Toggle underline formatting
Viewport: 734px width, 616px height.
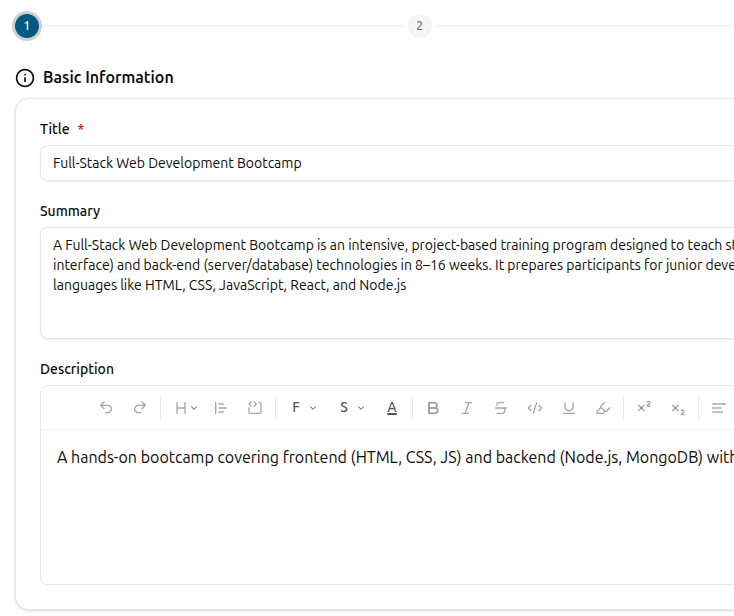click(x=569, y=408)
